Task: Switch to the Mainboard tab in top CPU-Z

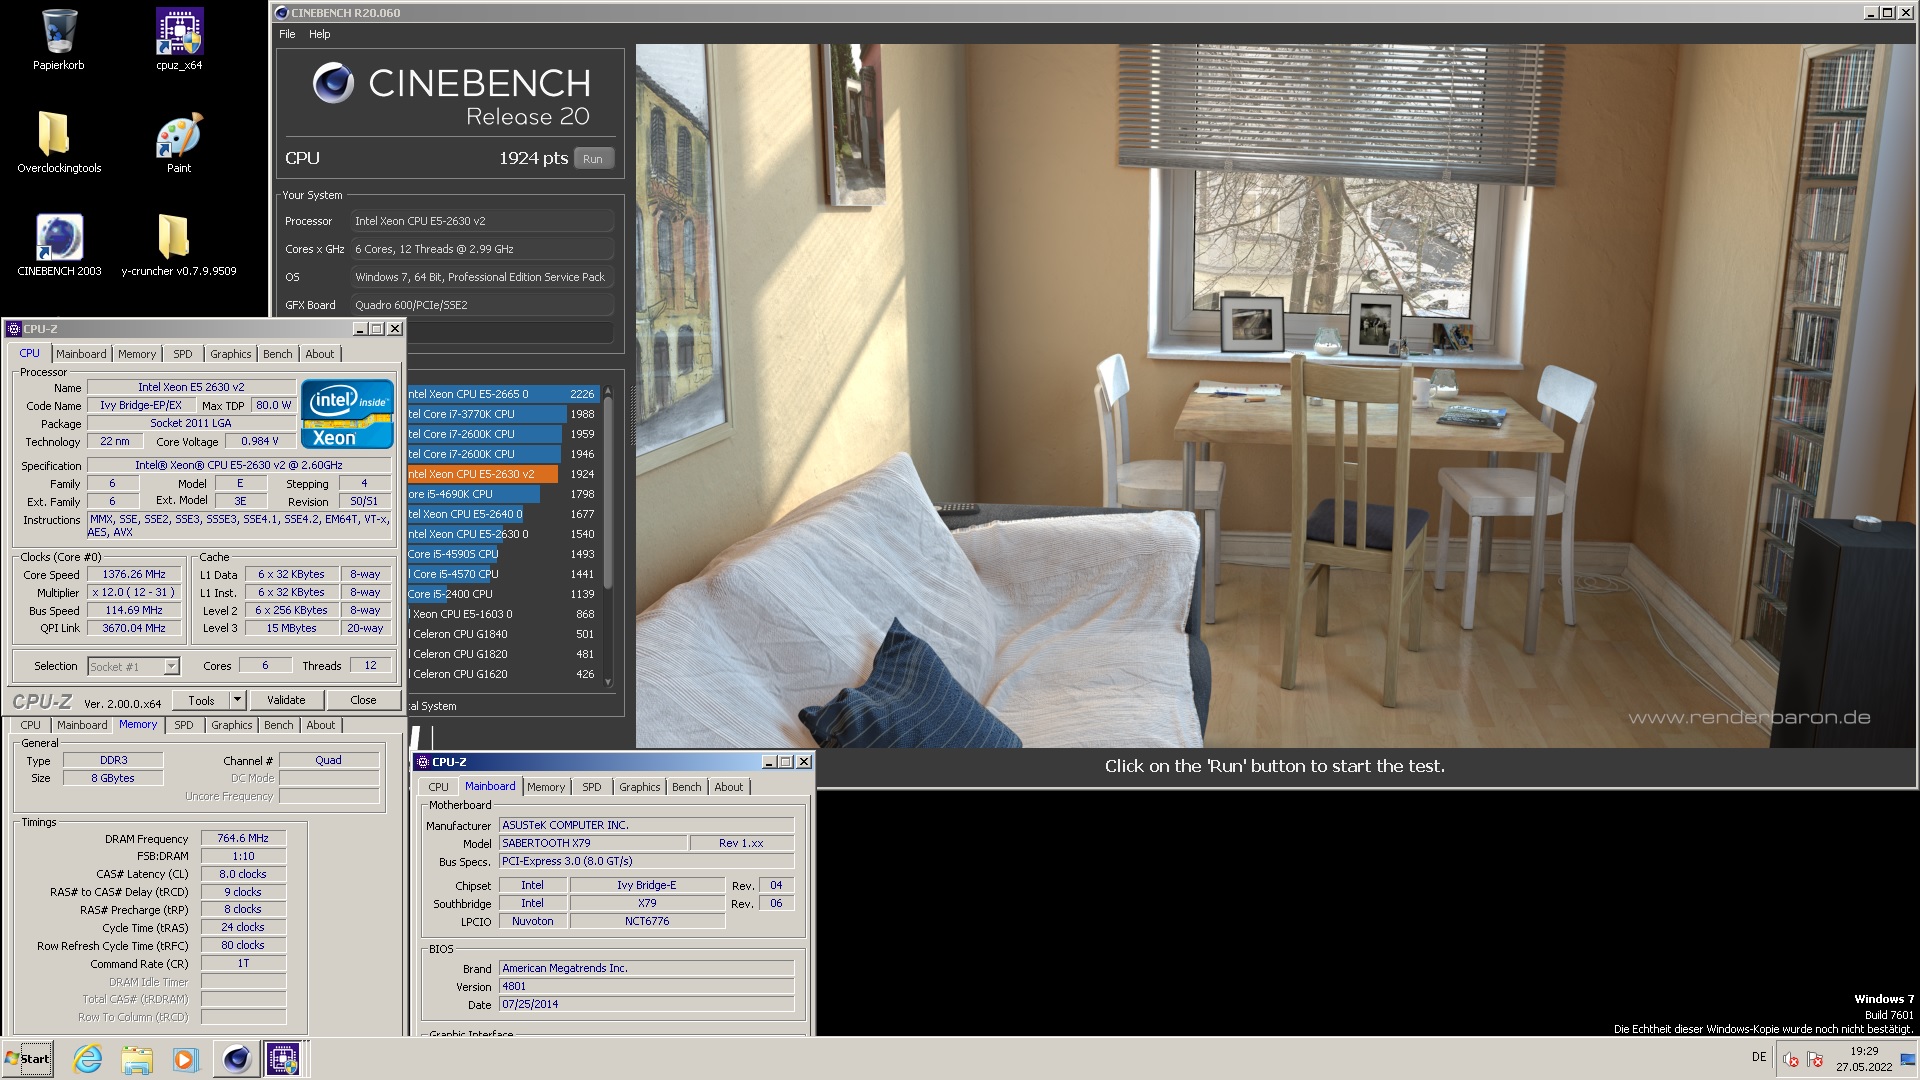Action: click(81, 354)
